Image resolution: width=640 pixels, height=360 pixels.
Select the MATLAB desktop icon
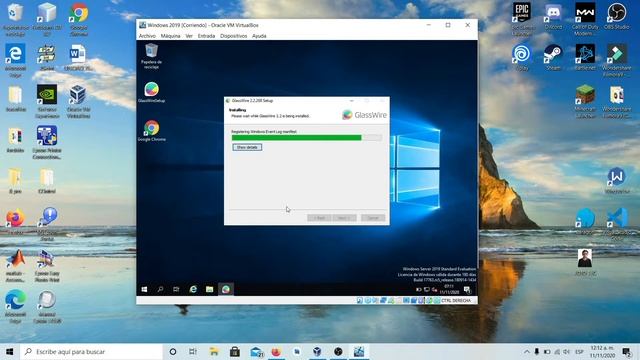click(x=16, y=266)
